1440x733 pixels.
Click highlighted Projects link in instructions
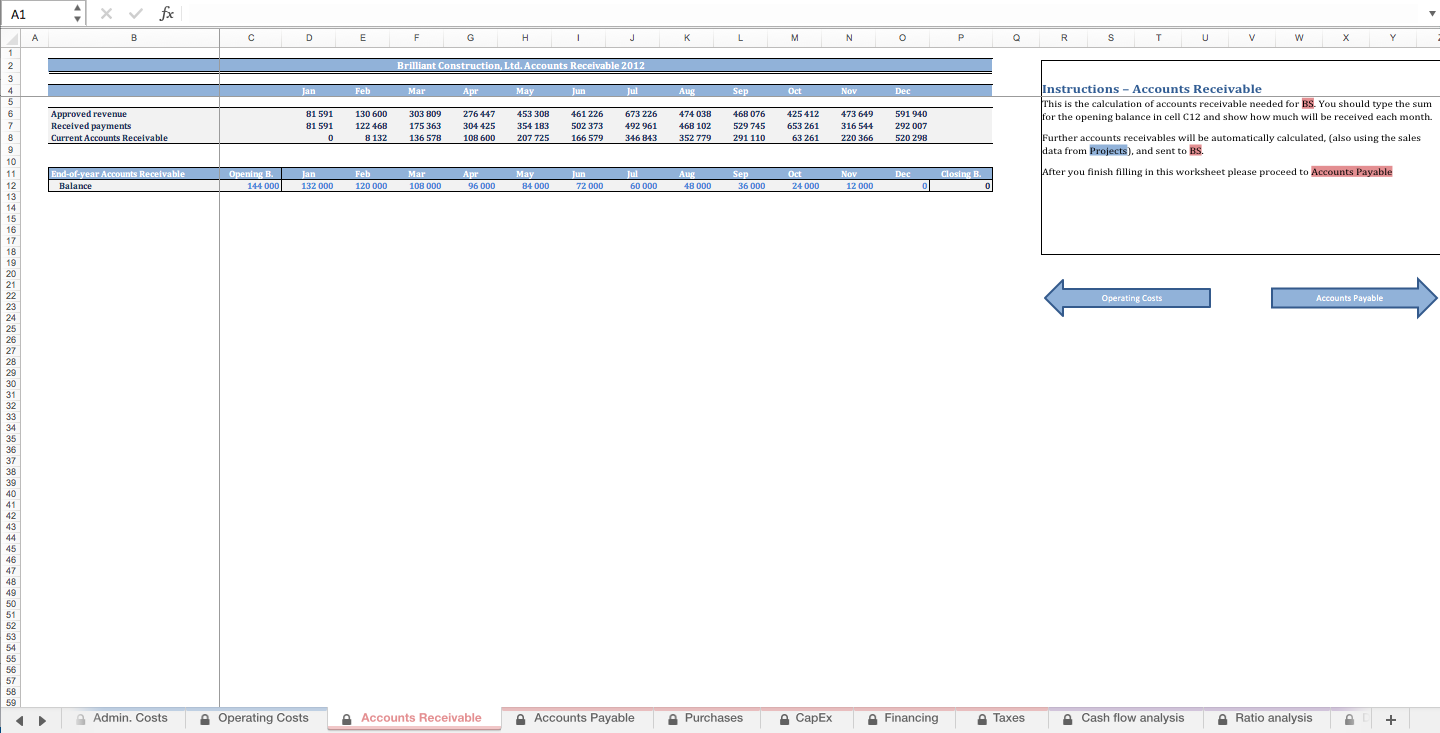(1108, 150)
